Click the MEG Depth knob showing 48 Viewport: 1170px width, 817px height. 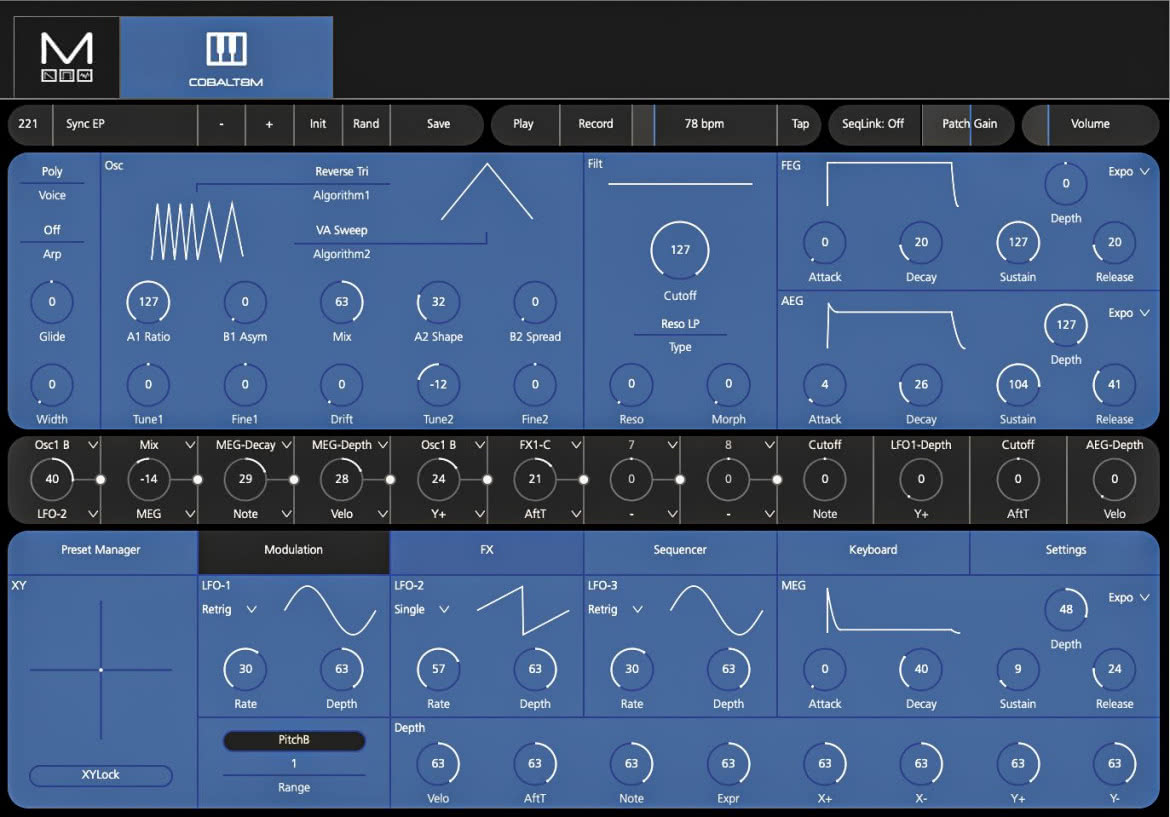pos(1066,610)
